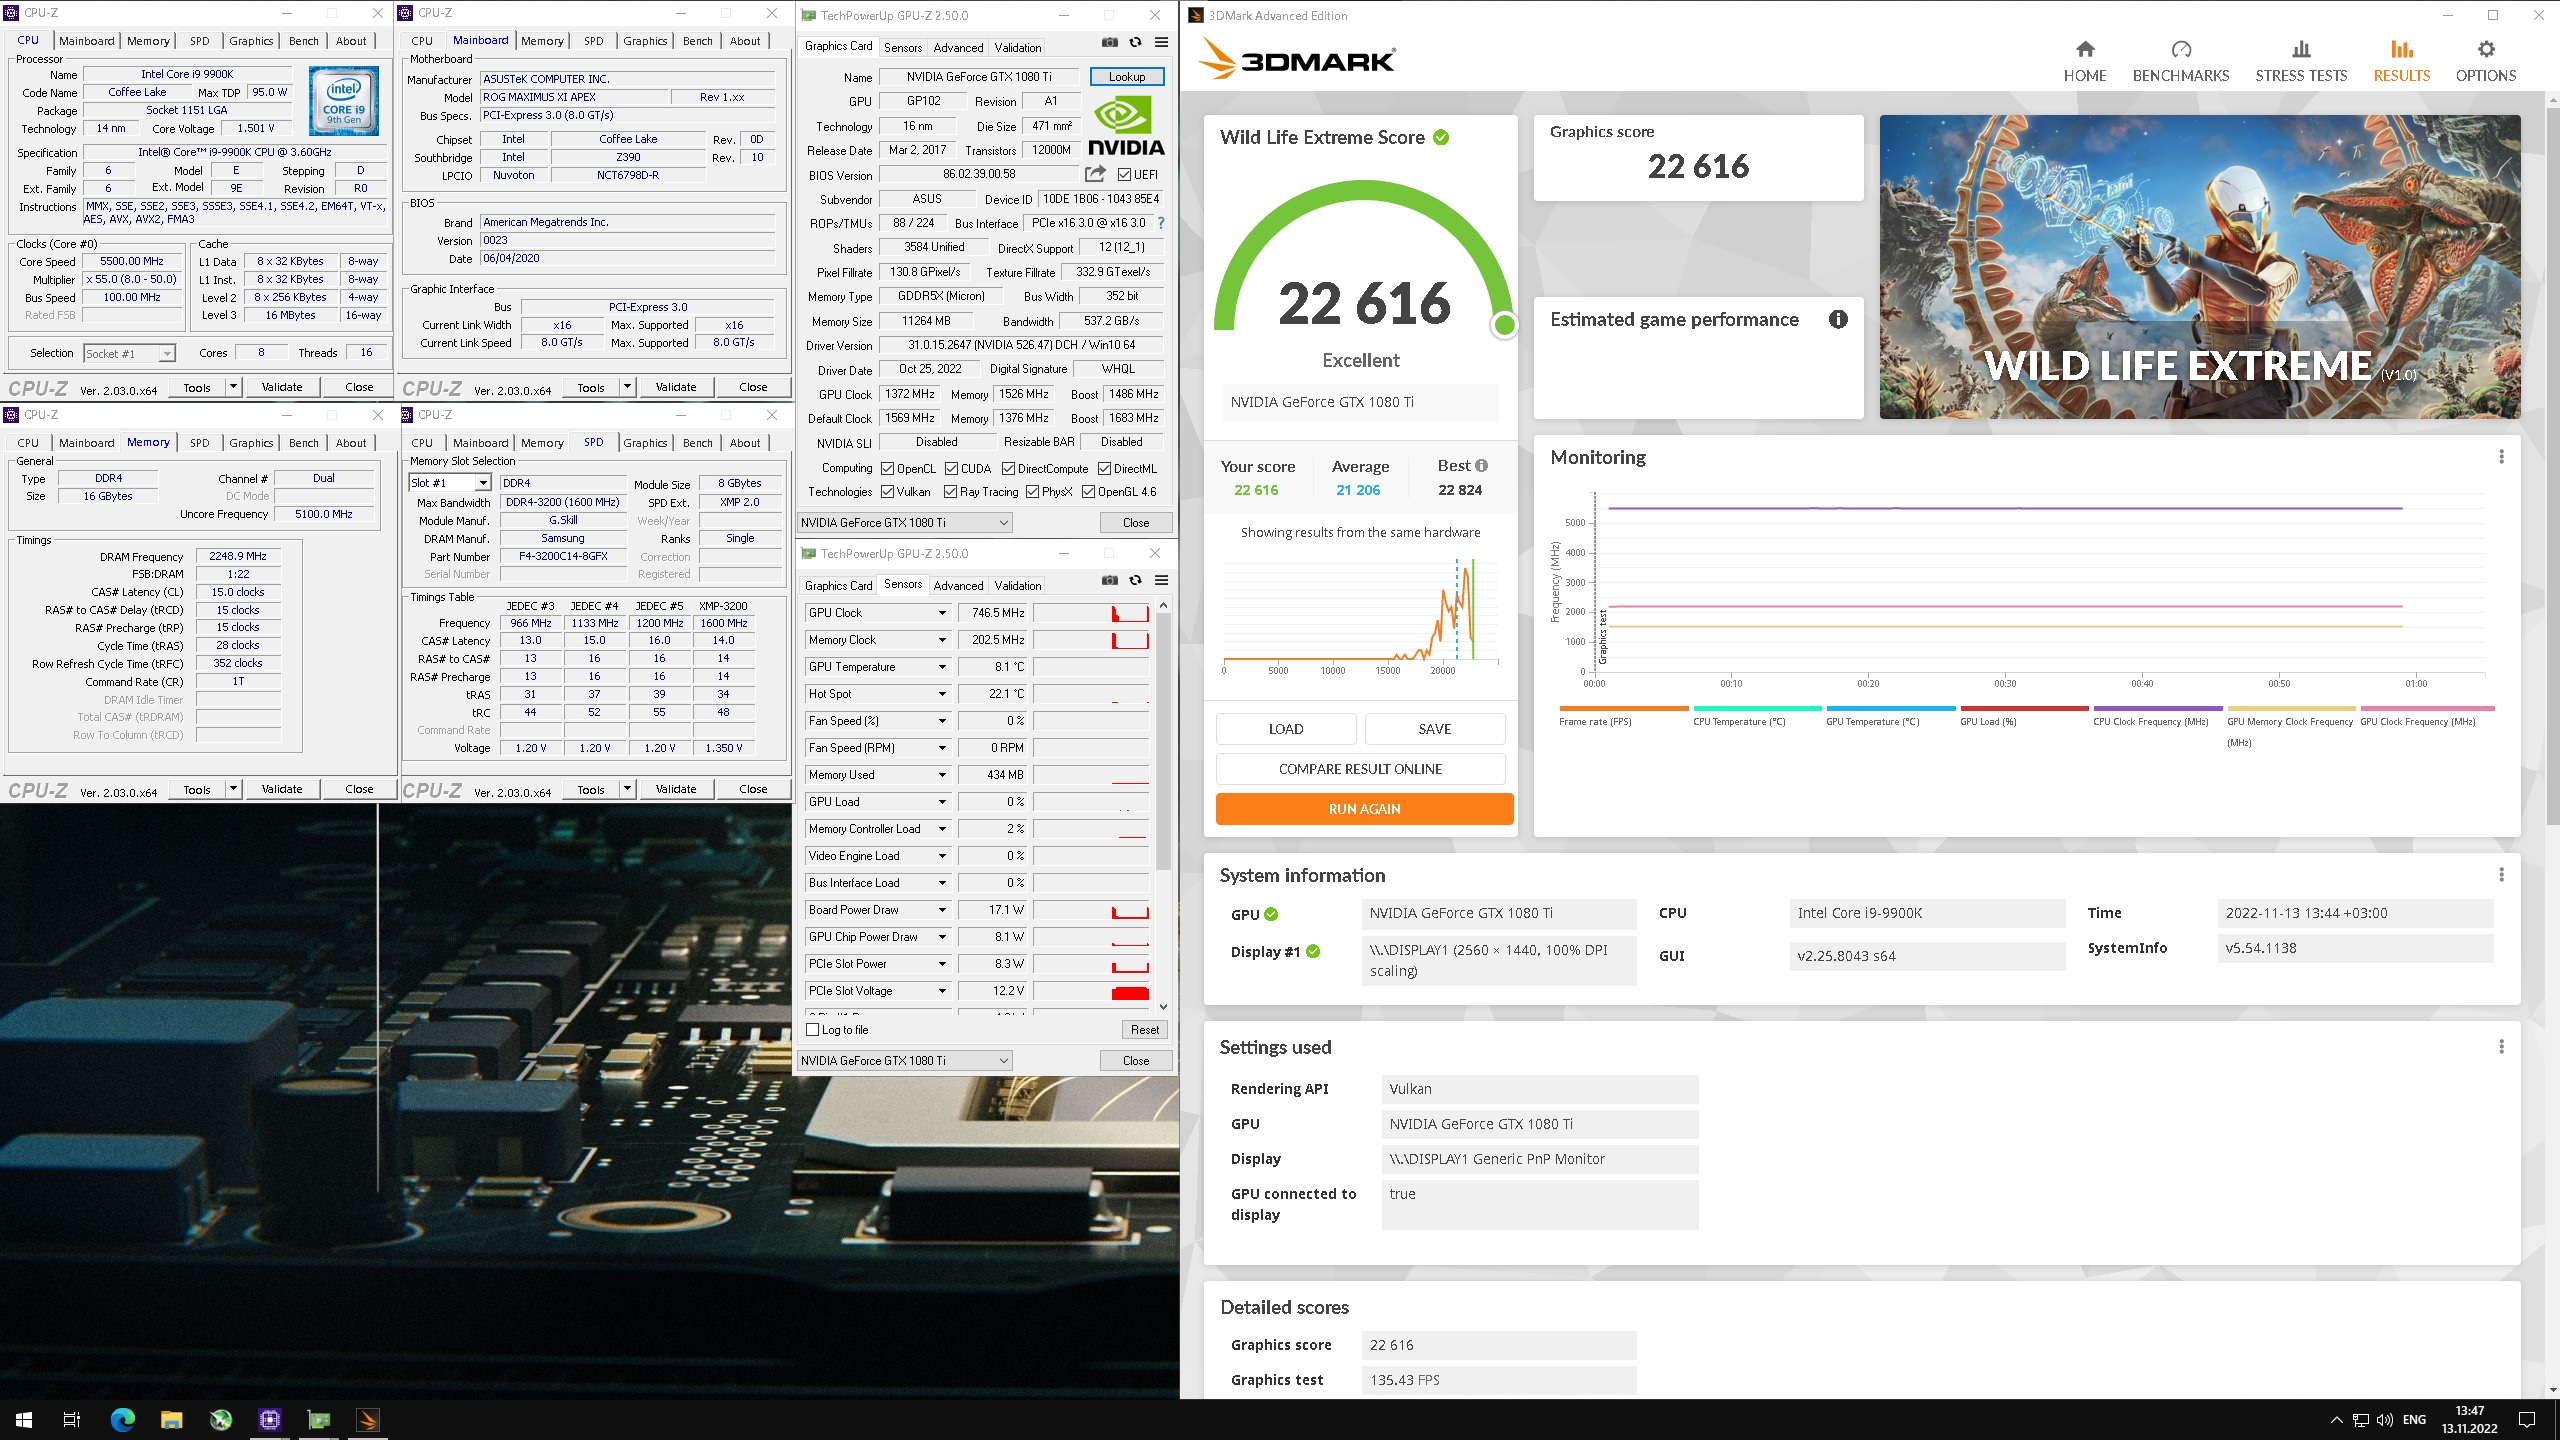Image resolution: width=2560 pixels, height=1440 pixels.
Task: Expand the GPU Temperature sensor dropdown
Action: [941, 666]
